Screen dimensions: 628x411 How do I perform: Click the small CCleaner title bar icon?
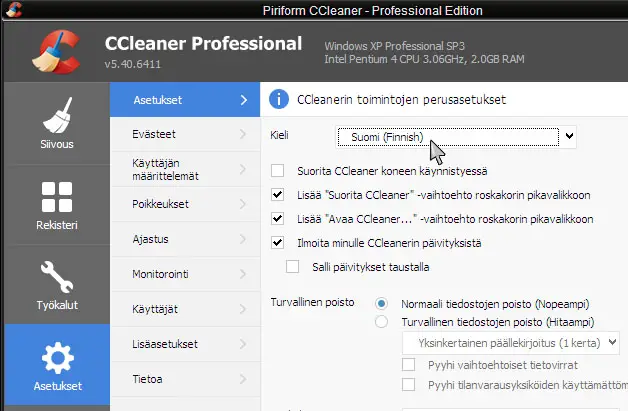pyautogui.click(x=14, y=10)
